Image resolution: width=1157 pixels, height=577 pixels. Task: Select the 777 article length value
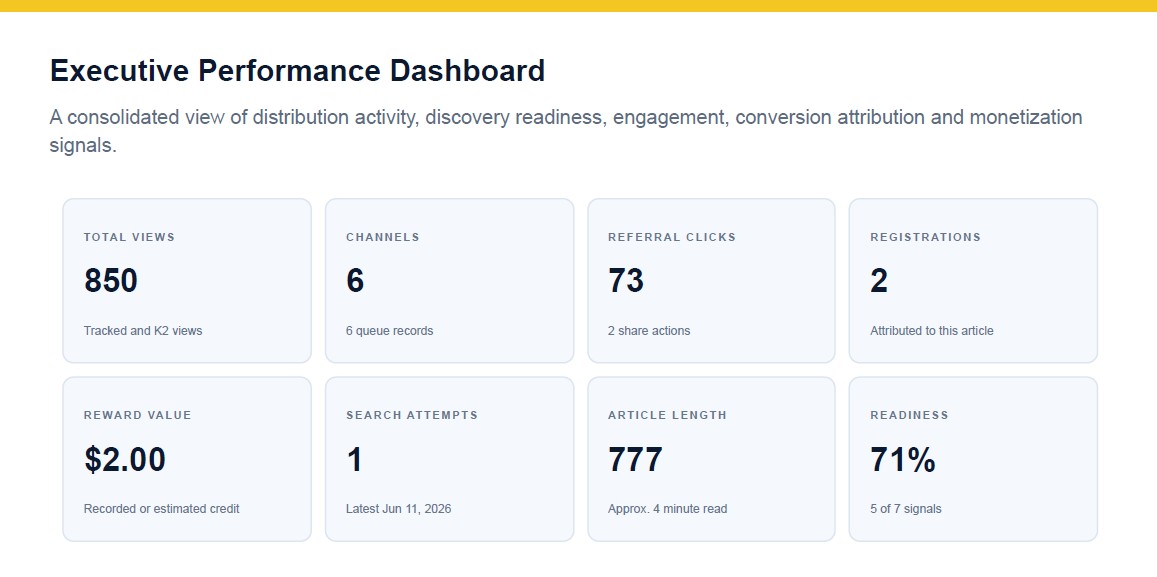pyautogui.click(x=635, y=459)
